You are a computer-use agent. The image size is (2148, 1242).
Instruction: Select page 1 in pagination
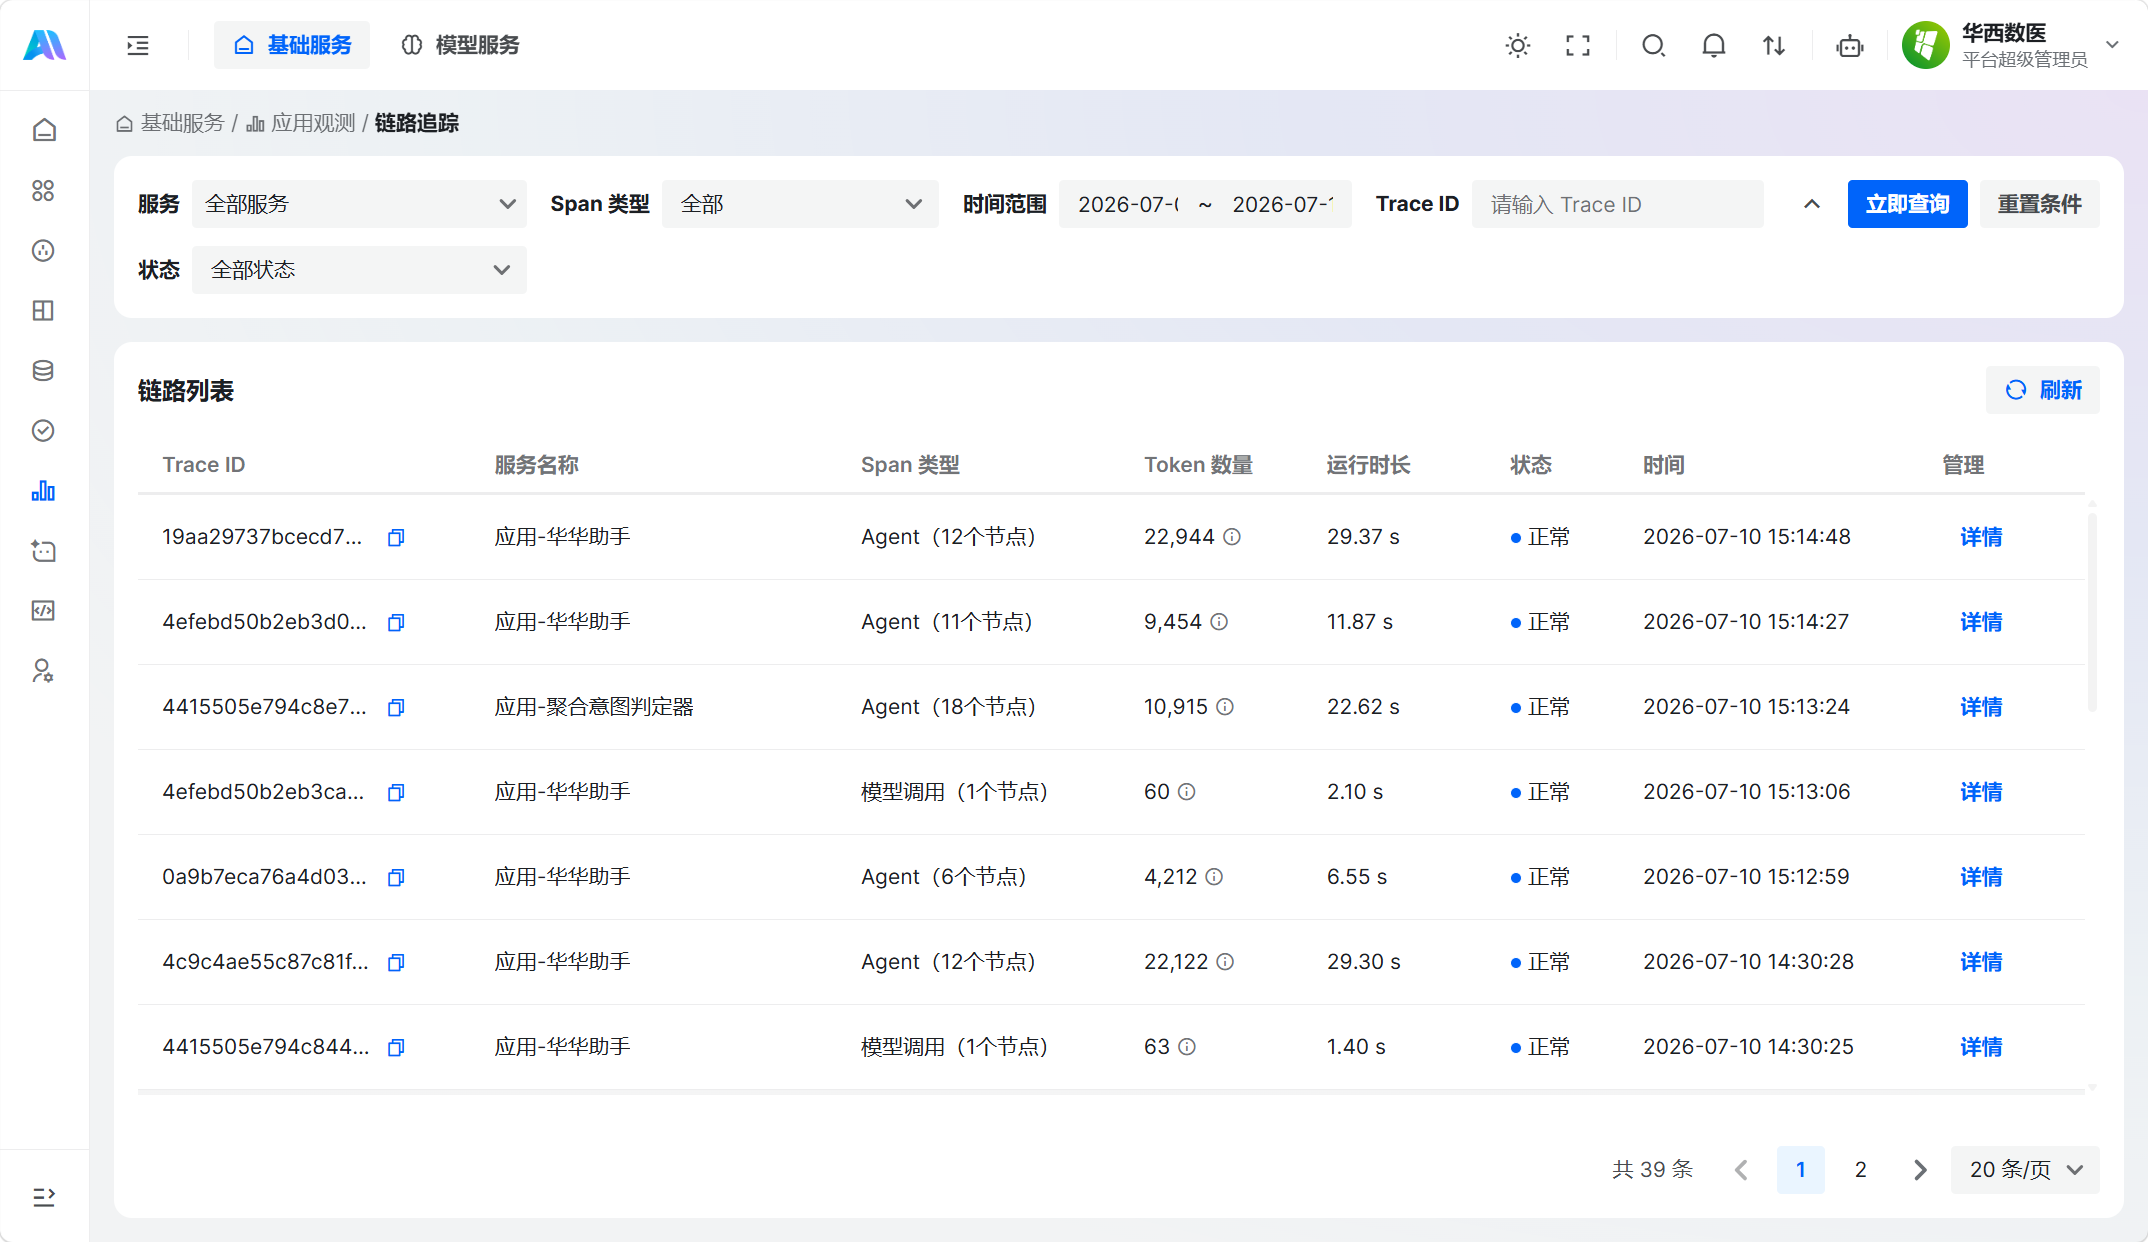point(1801,1170)
